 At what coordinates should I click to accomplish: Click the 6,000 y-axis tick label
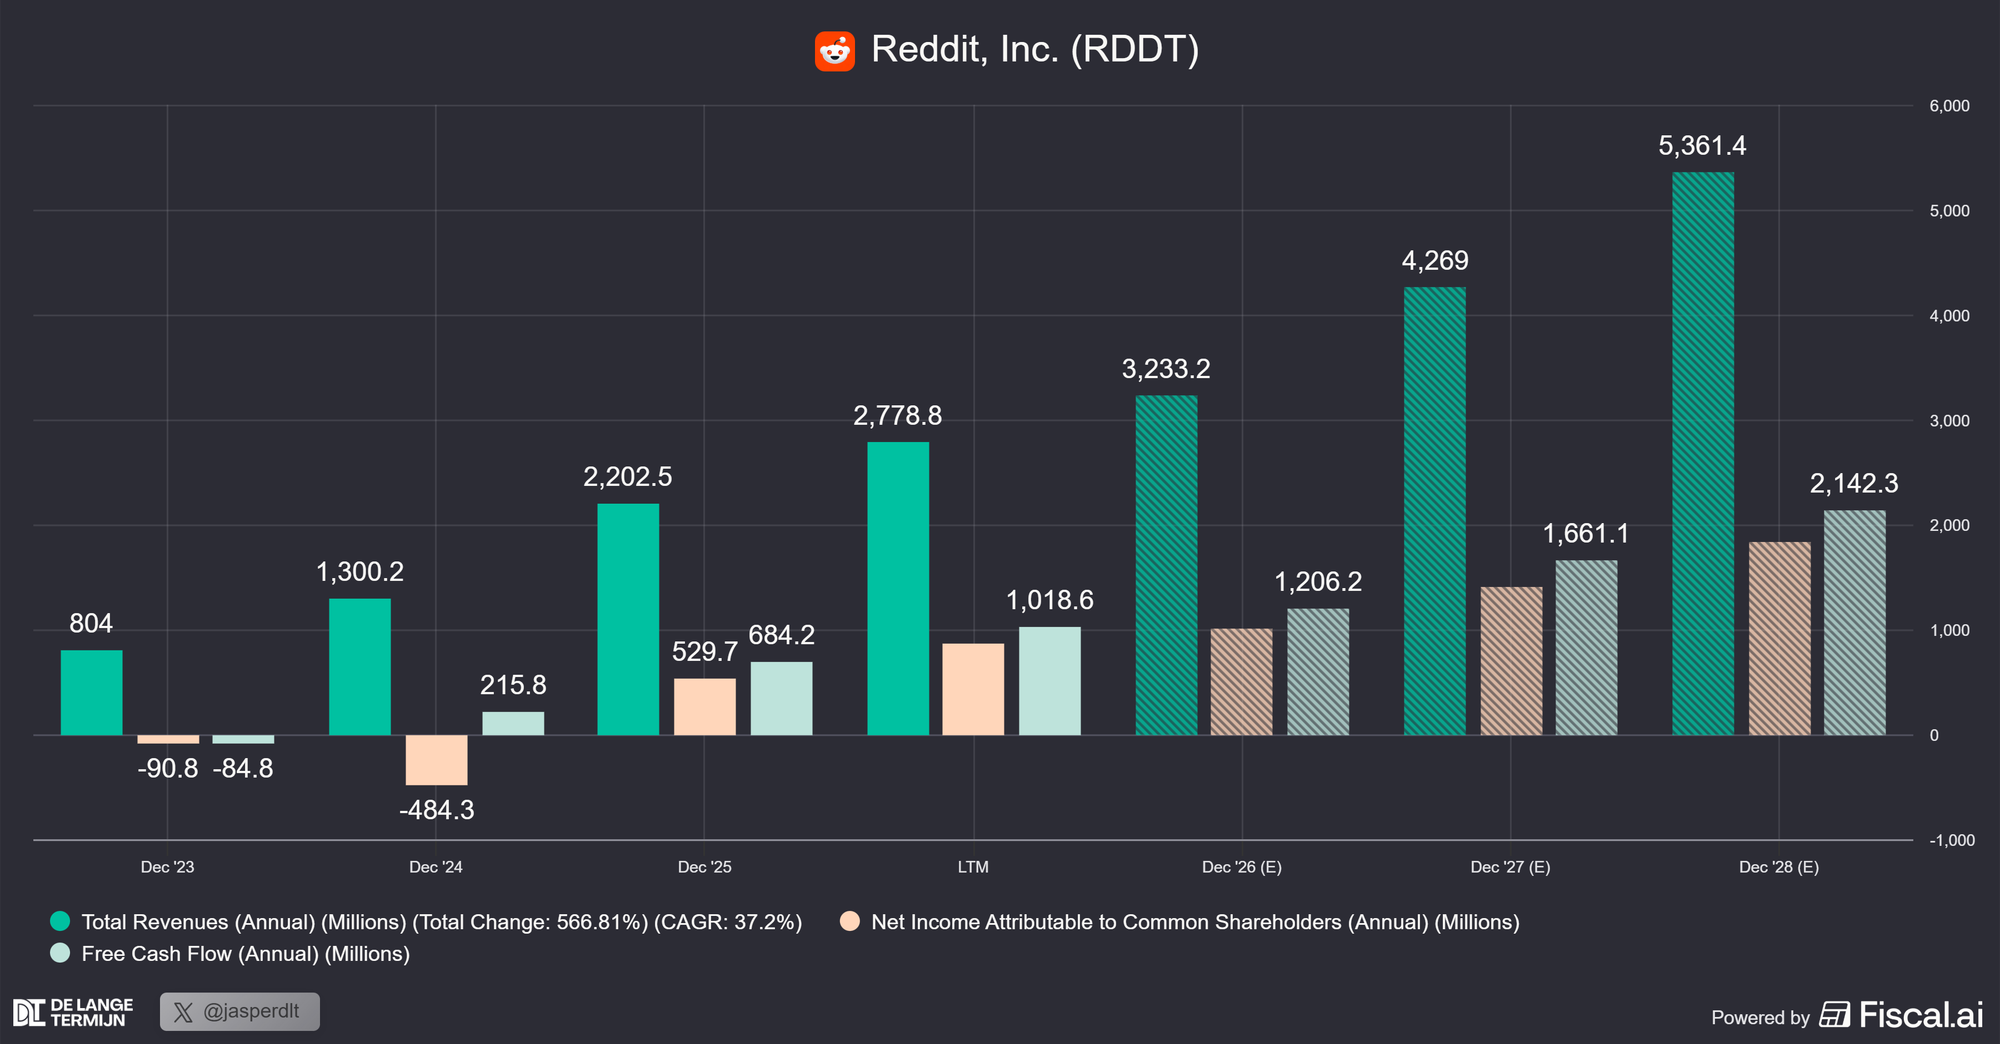coord(1950,106)
